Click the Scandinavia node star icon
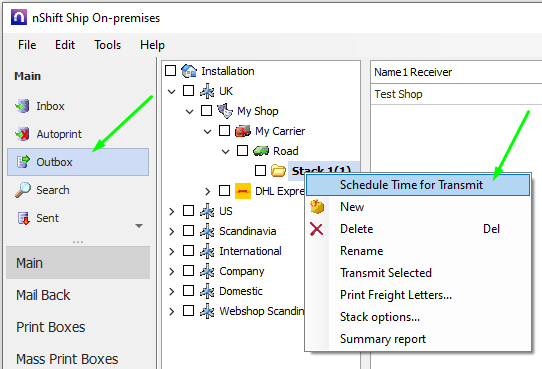The width and height of the screenshot is (542, 369). click(x=207, y=231)
